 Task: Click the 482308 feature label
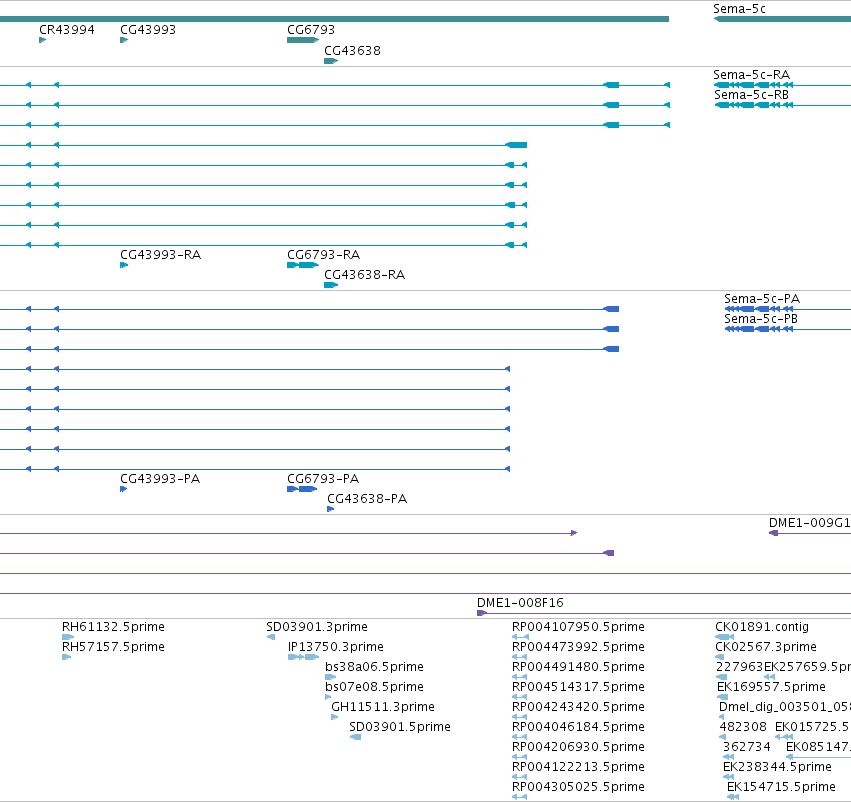click(743, 727)
